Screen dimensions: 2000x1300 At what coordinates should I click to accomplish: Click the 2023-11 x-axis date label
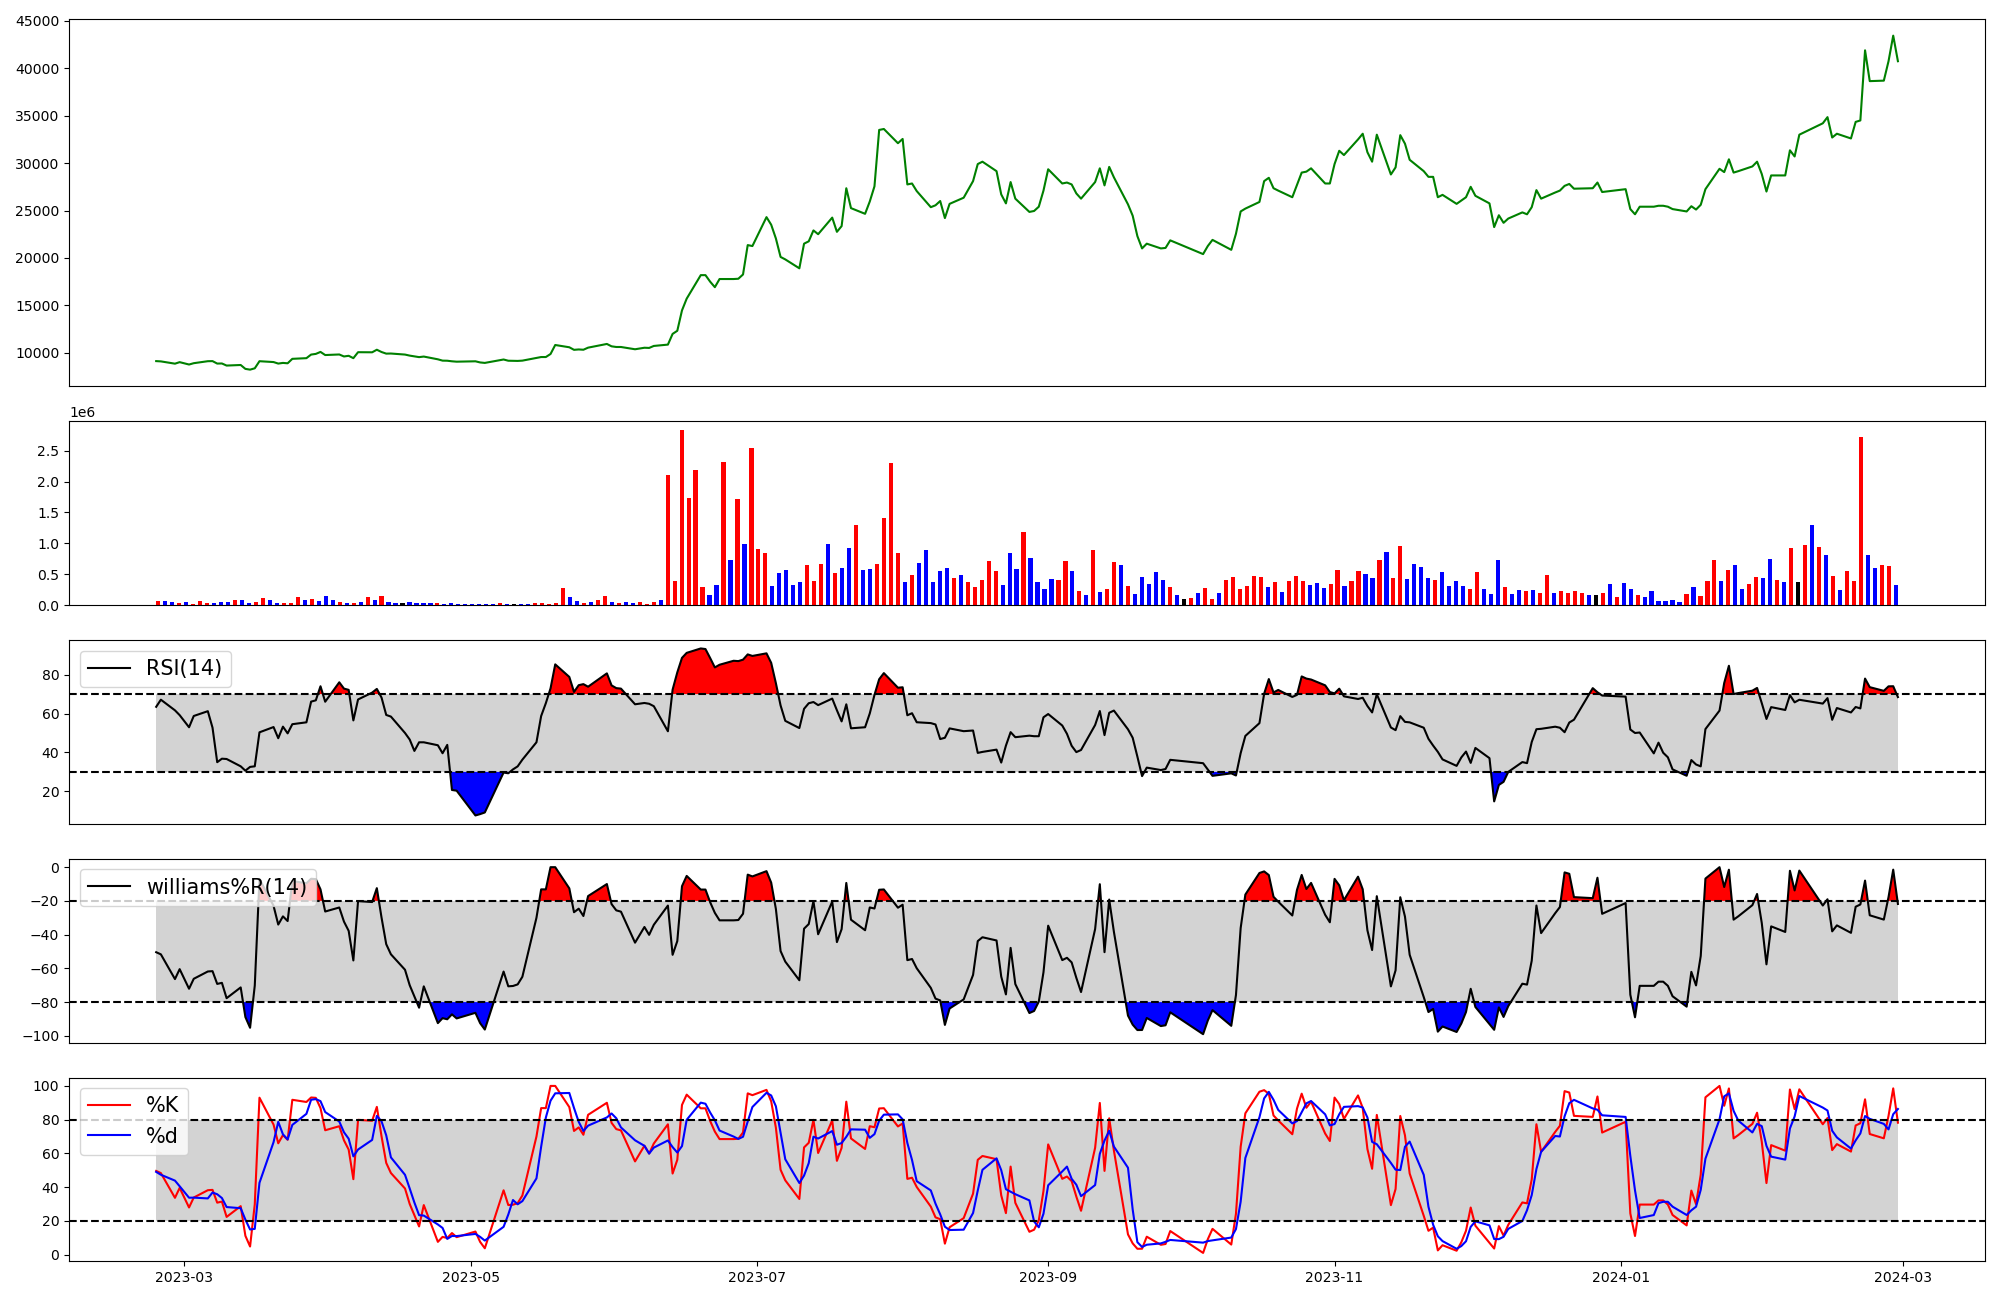pos(1334,1277)
